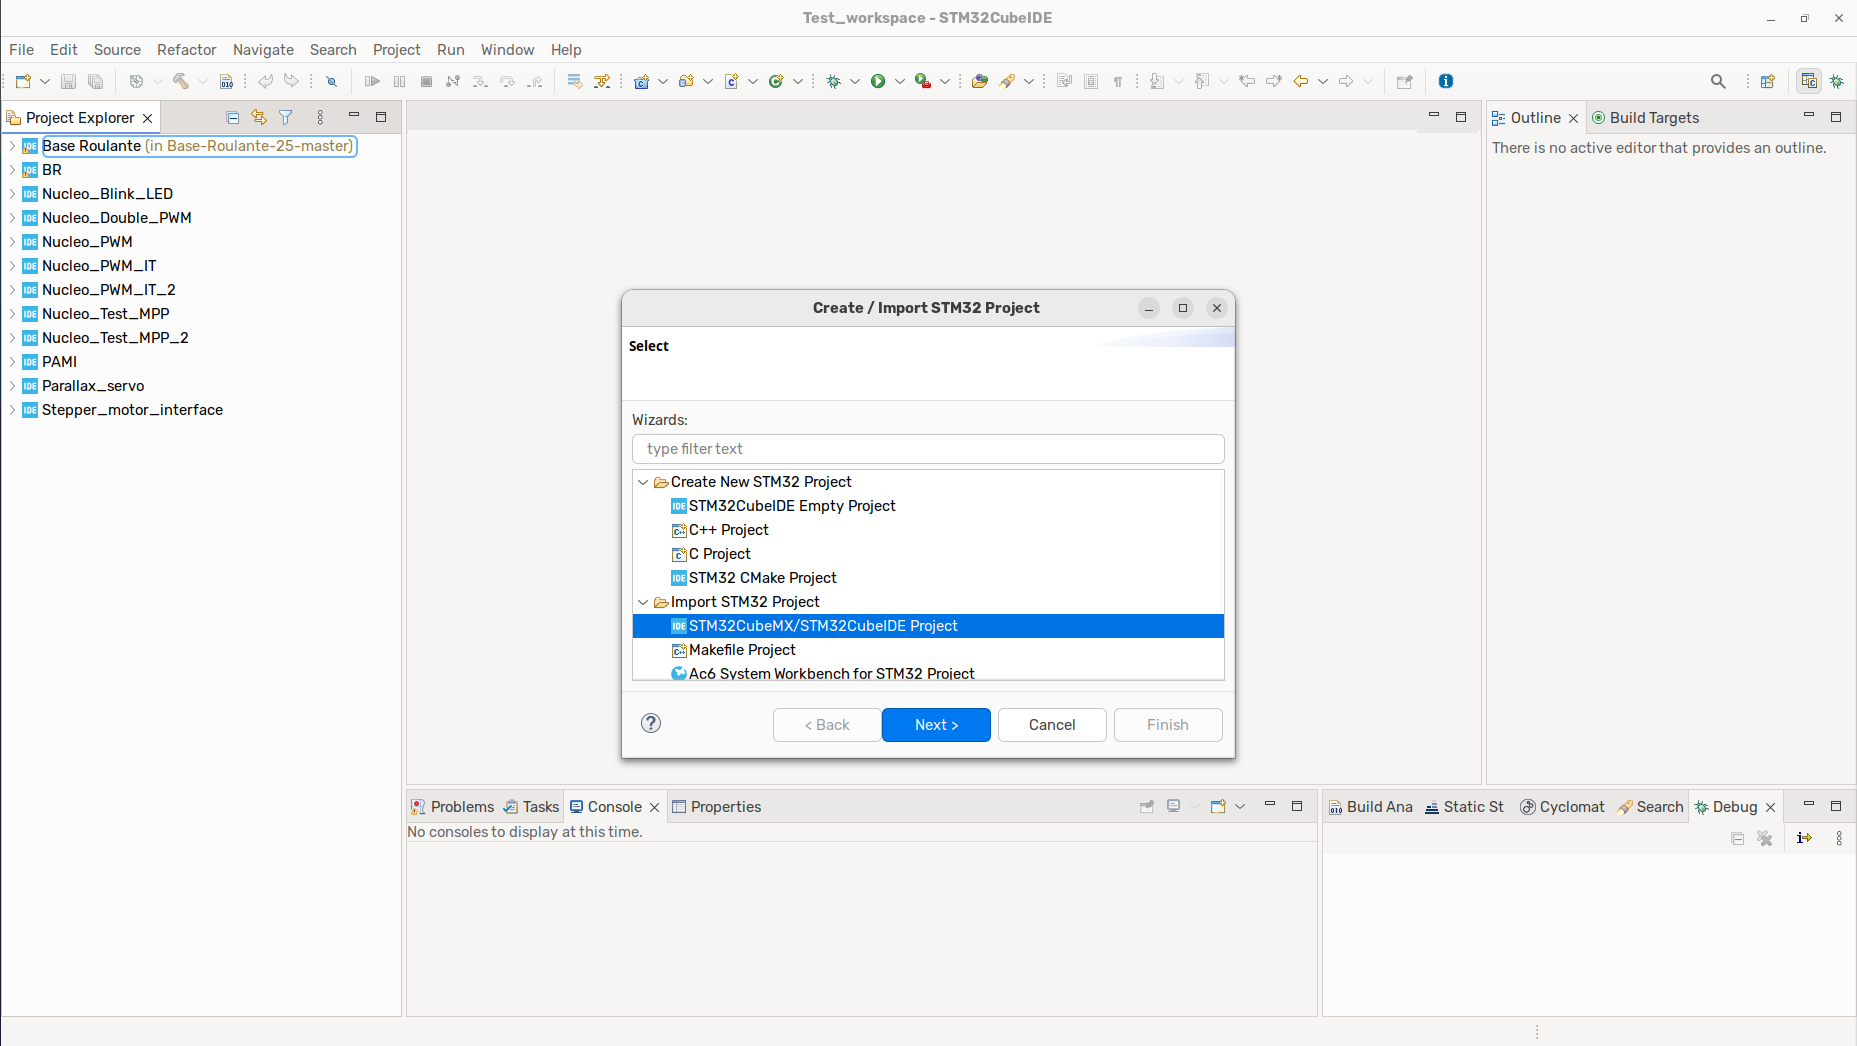1857x1046 pixels.
Task: Open the Refactor menu
Action: tap(186, 50)
